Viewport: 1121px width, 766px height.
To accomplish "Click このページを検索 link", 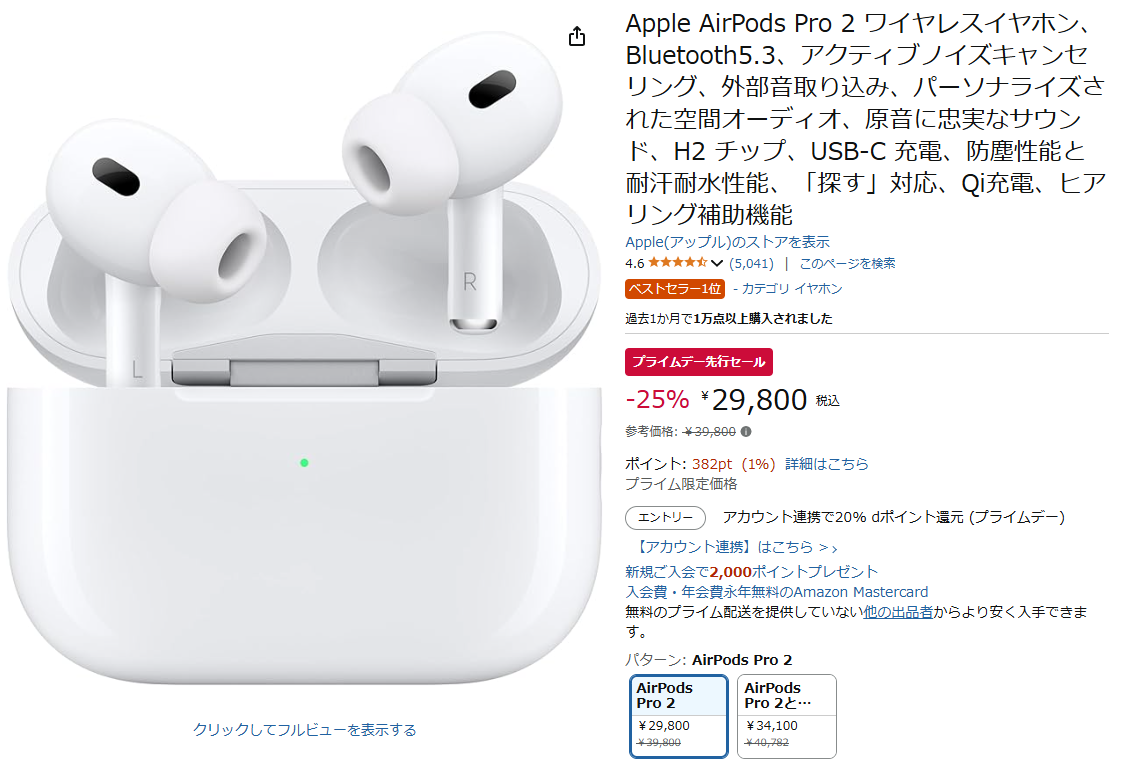I will tap(846, 263).
